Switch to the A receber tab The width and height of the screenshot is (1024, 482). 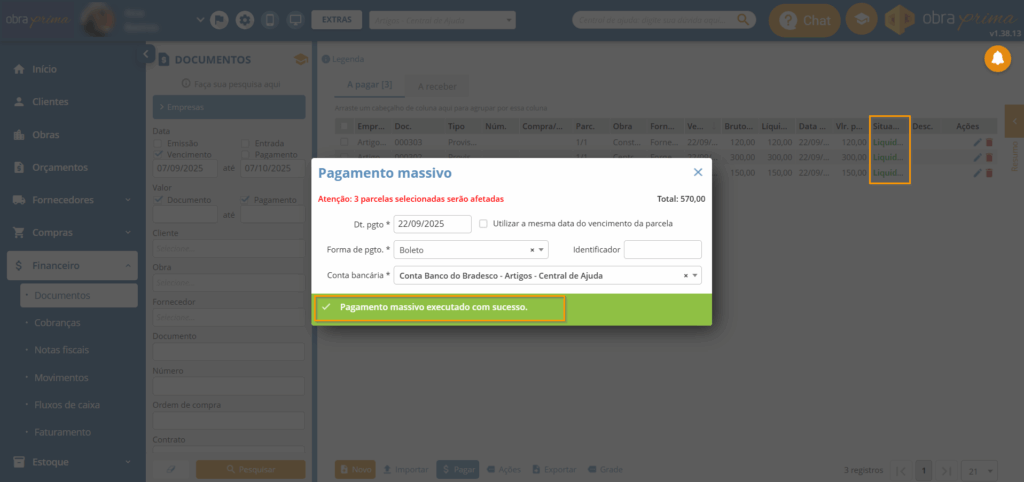click(x=434, y=86)
